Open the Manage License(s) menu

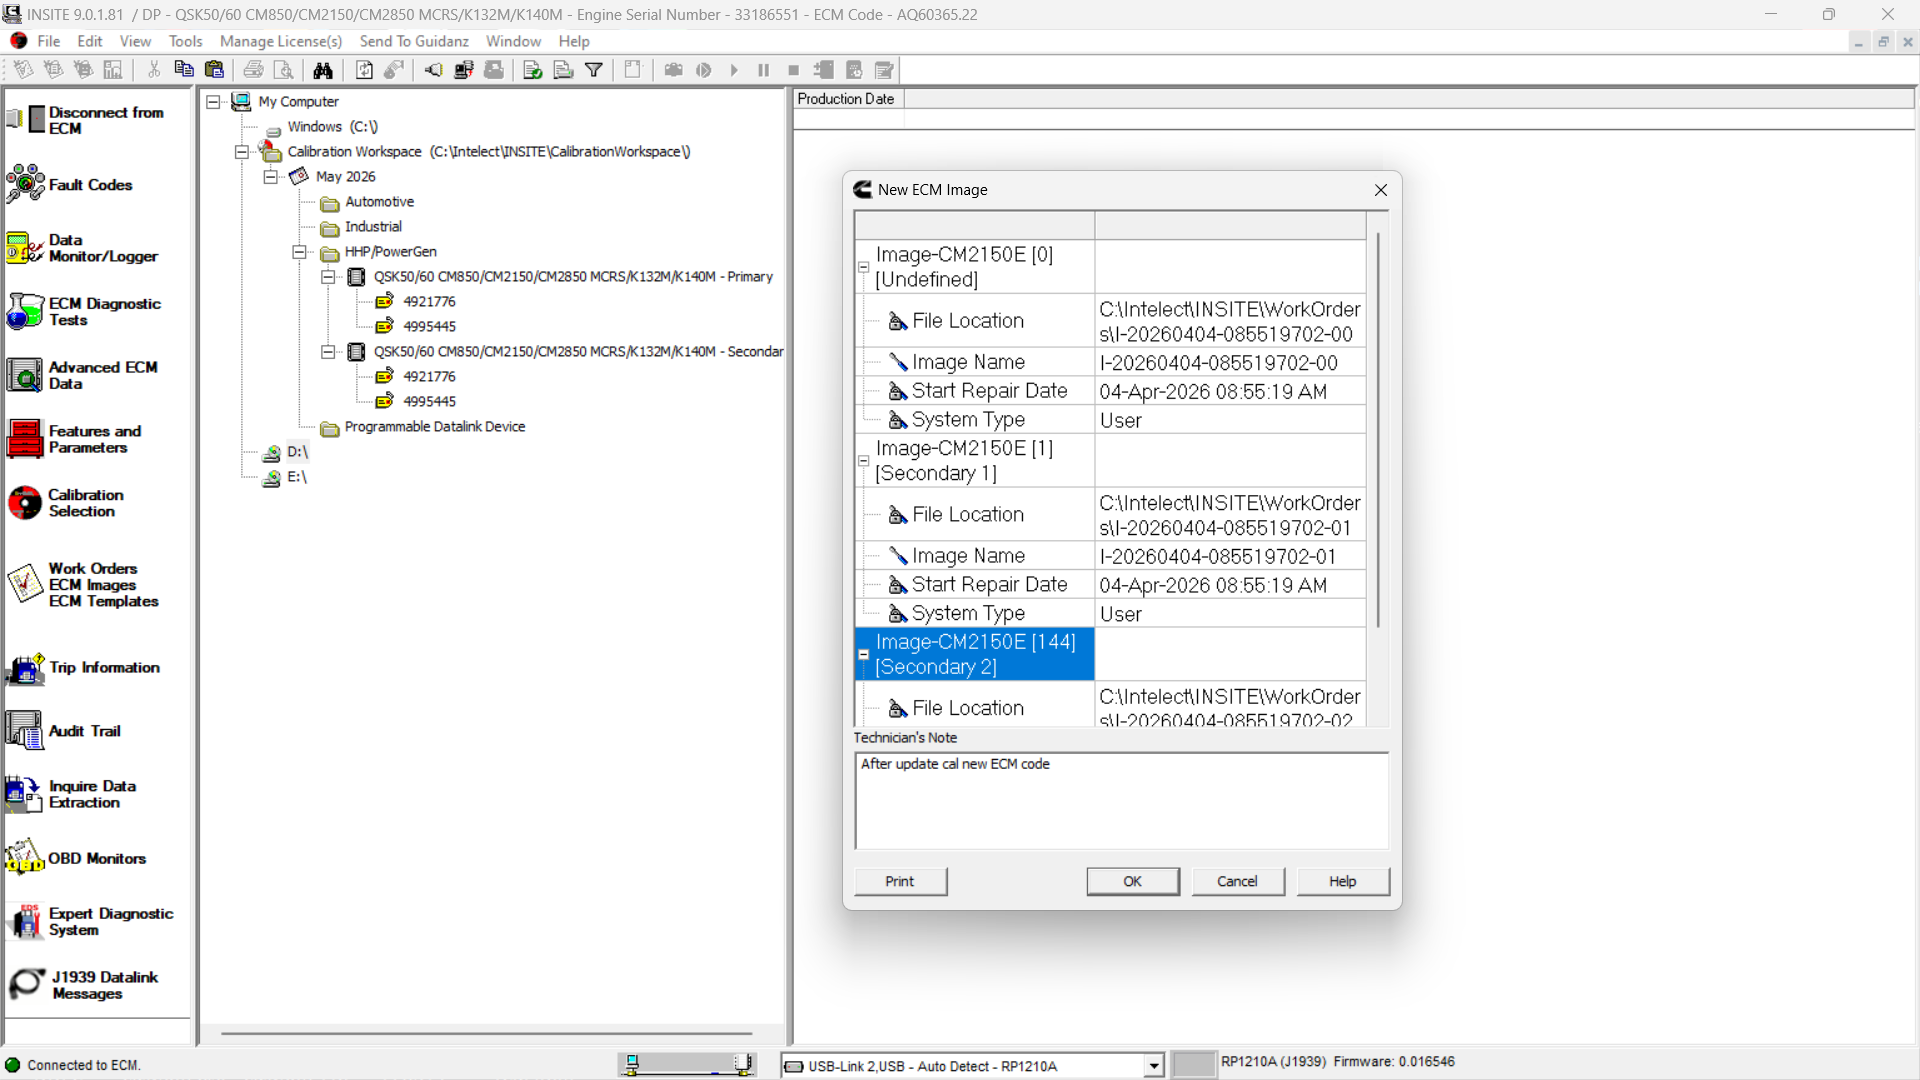[281, 41]
